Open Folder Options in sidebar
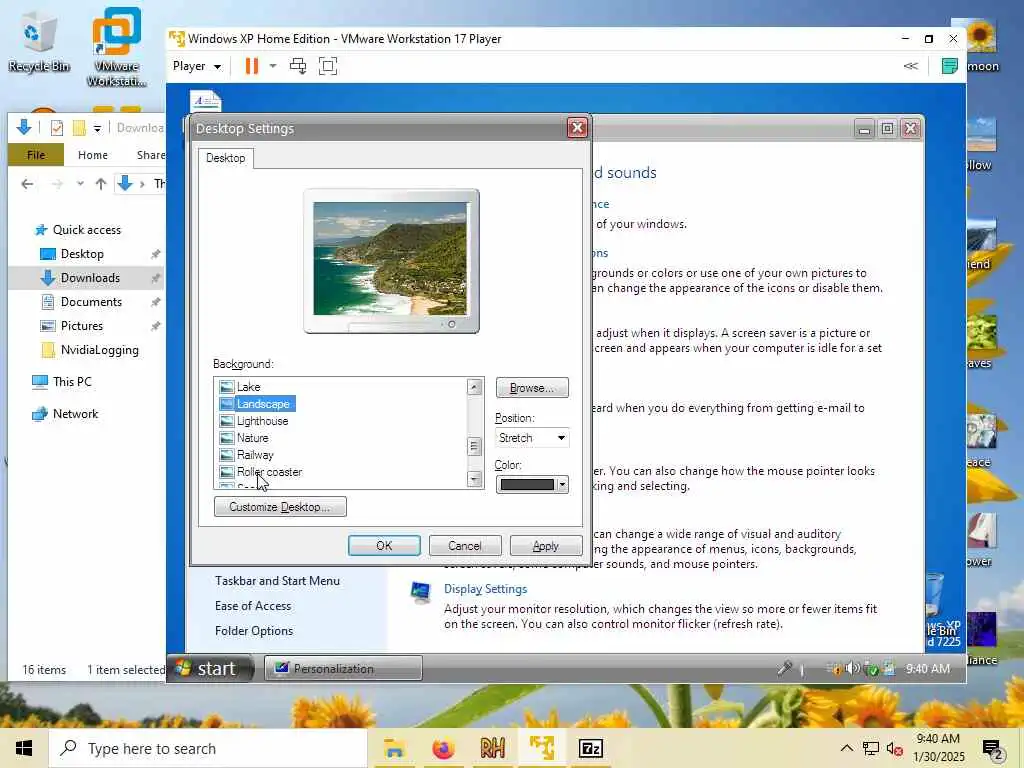This screenshot has width=1024, height=768. [x=254, y=630]
